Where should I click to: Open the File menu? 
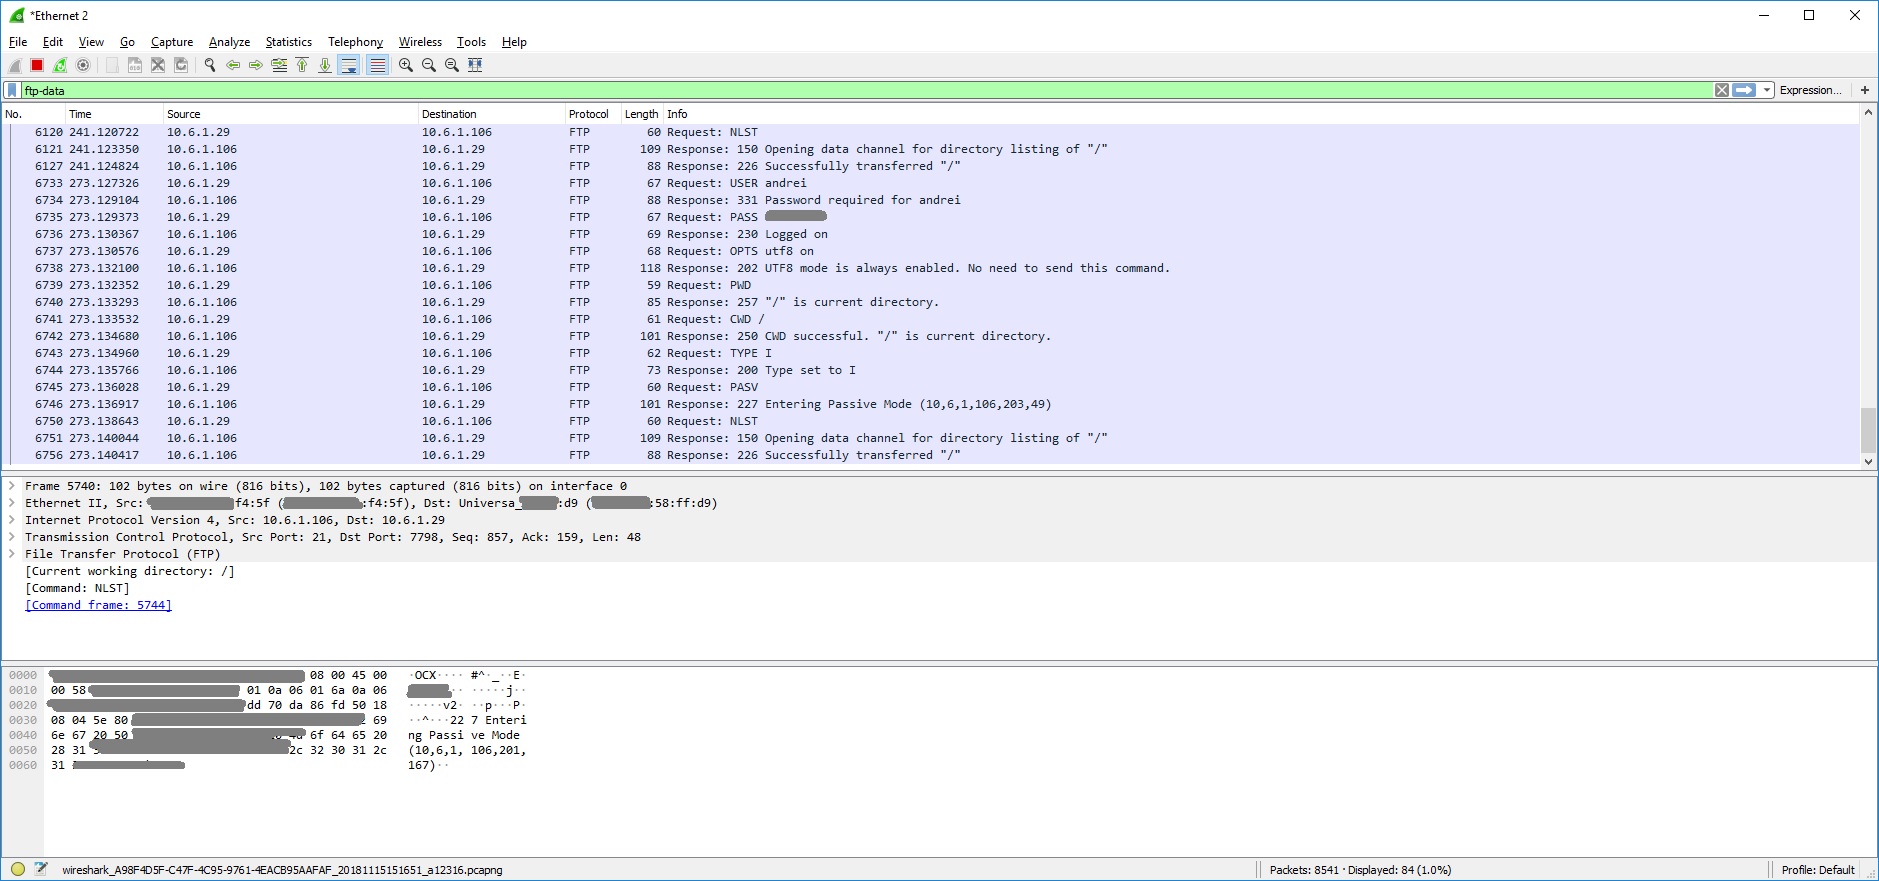coord(18,42)
